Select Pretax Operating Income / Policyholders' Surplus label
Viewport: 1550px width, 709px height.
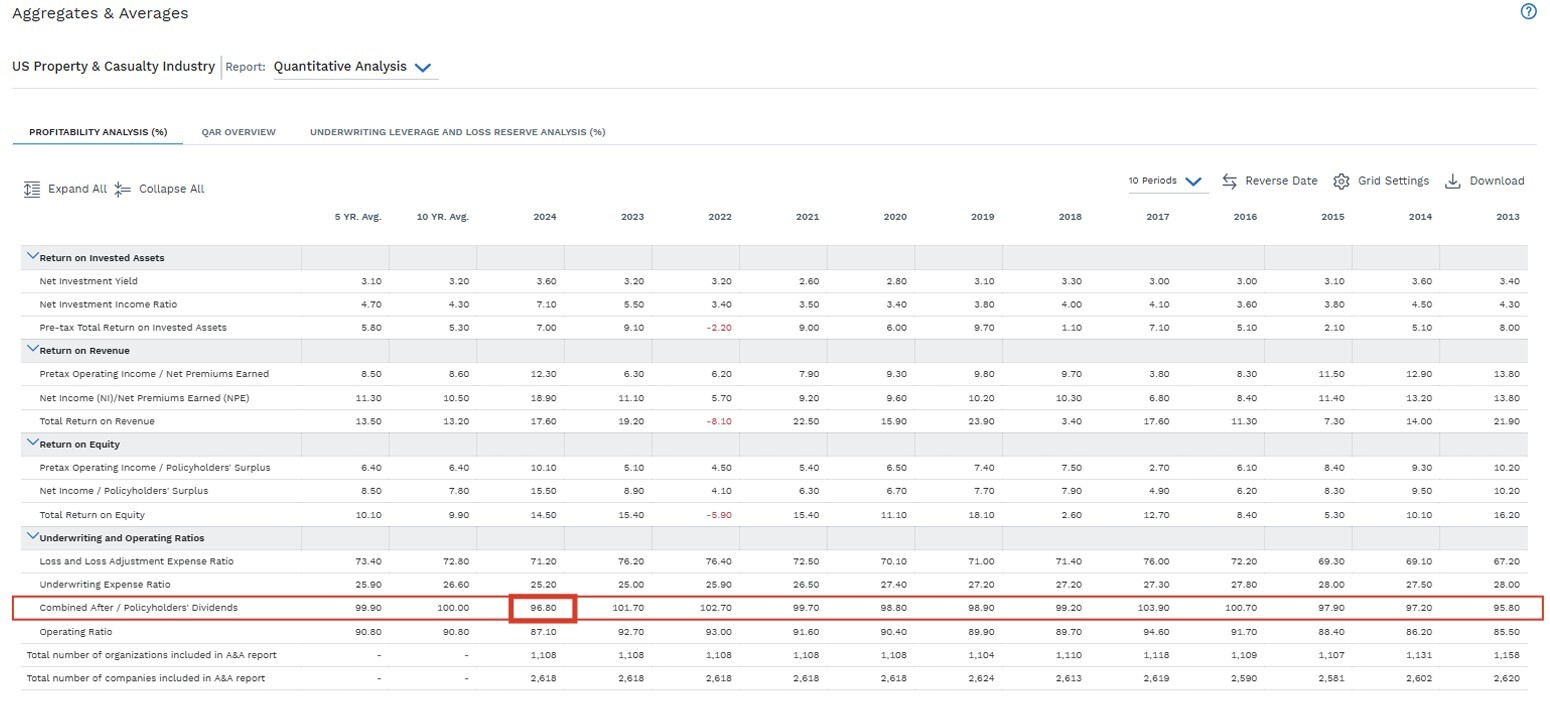tap(155, 467)
